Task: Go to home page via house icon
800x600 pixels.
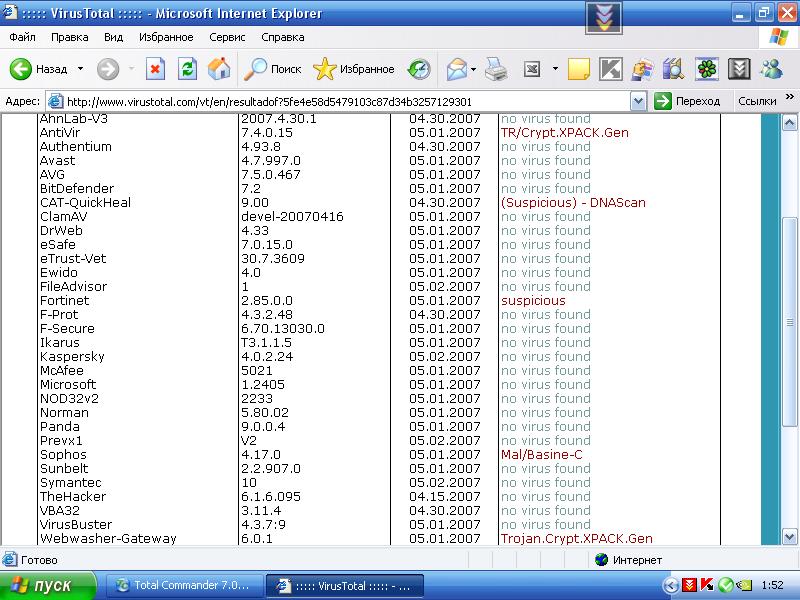Action: tap(219, 69)
